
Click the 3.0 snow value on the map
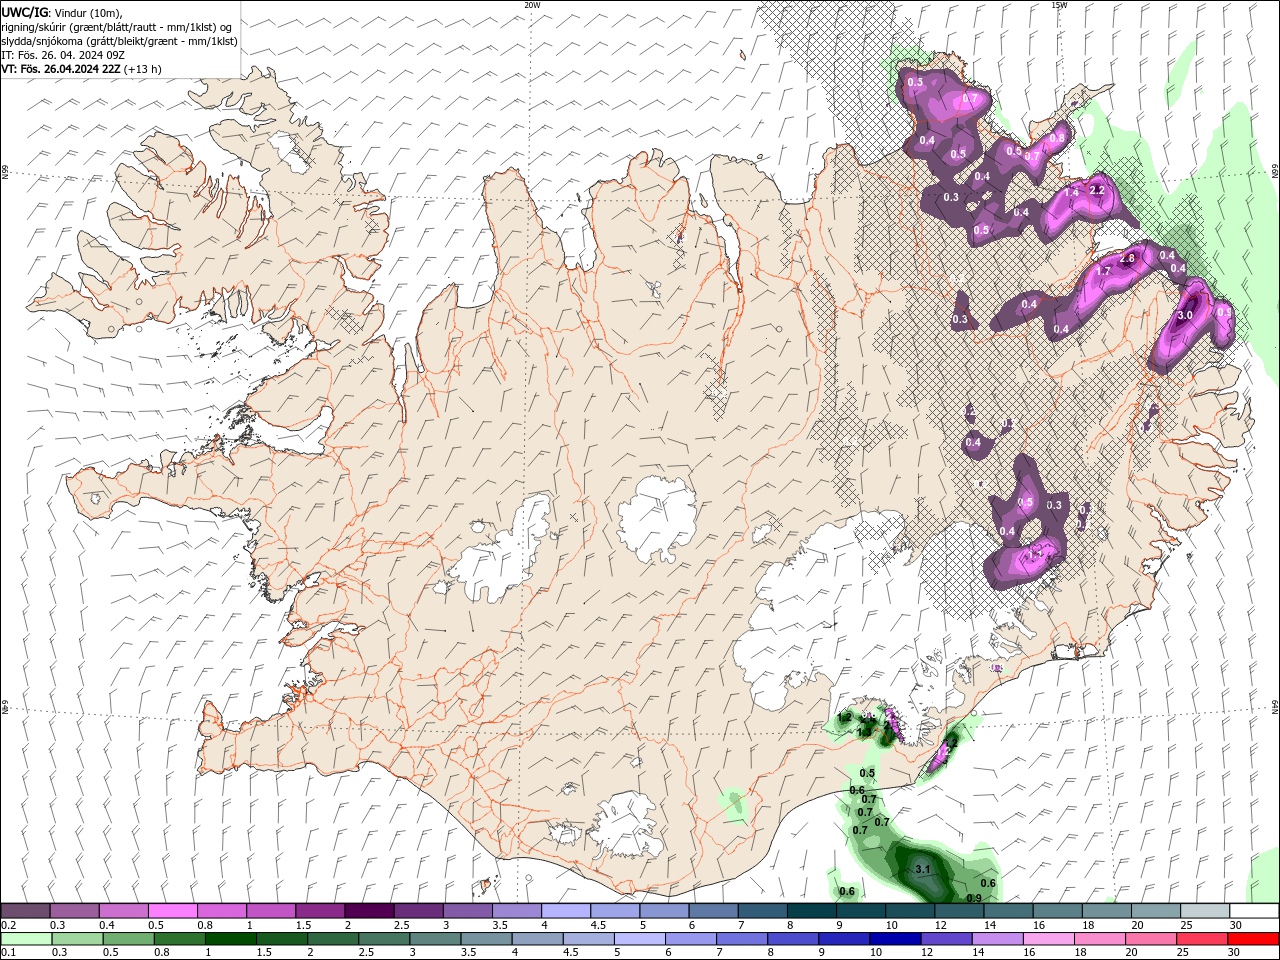pyautogui.click(x=1185, y=315)
